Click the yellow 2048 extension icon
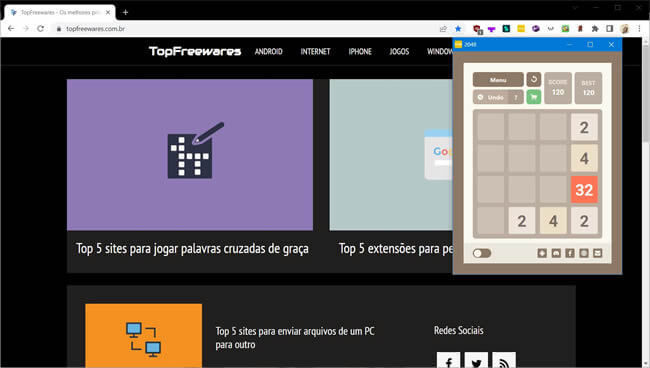 [x=521, y=29]
